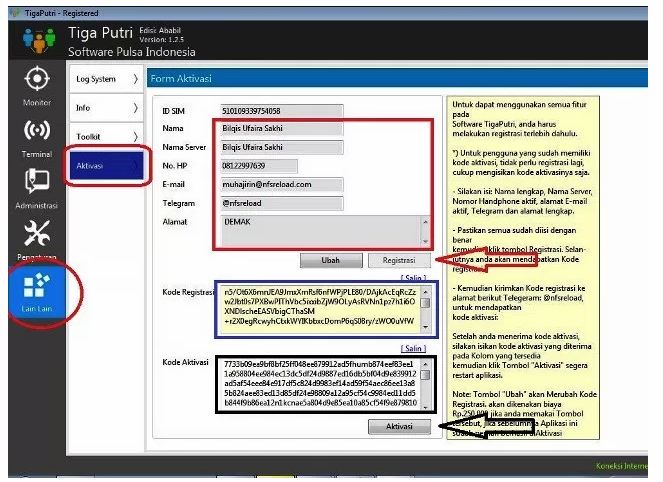663x482 pixels.
Task: Click Kode Registrasi scrollbar down arrow
Action: 426,327
